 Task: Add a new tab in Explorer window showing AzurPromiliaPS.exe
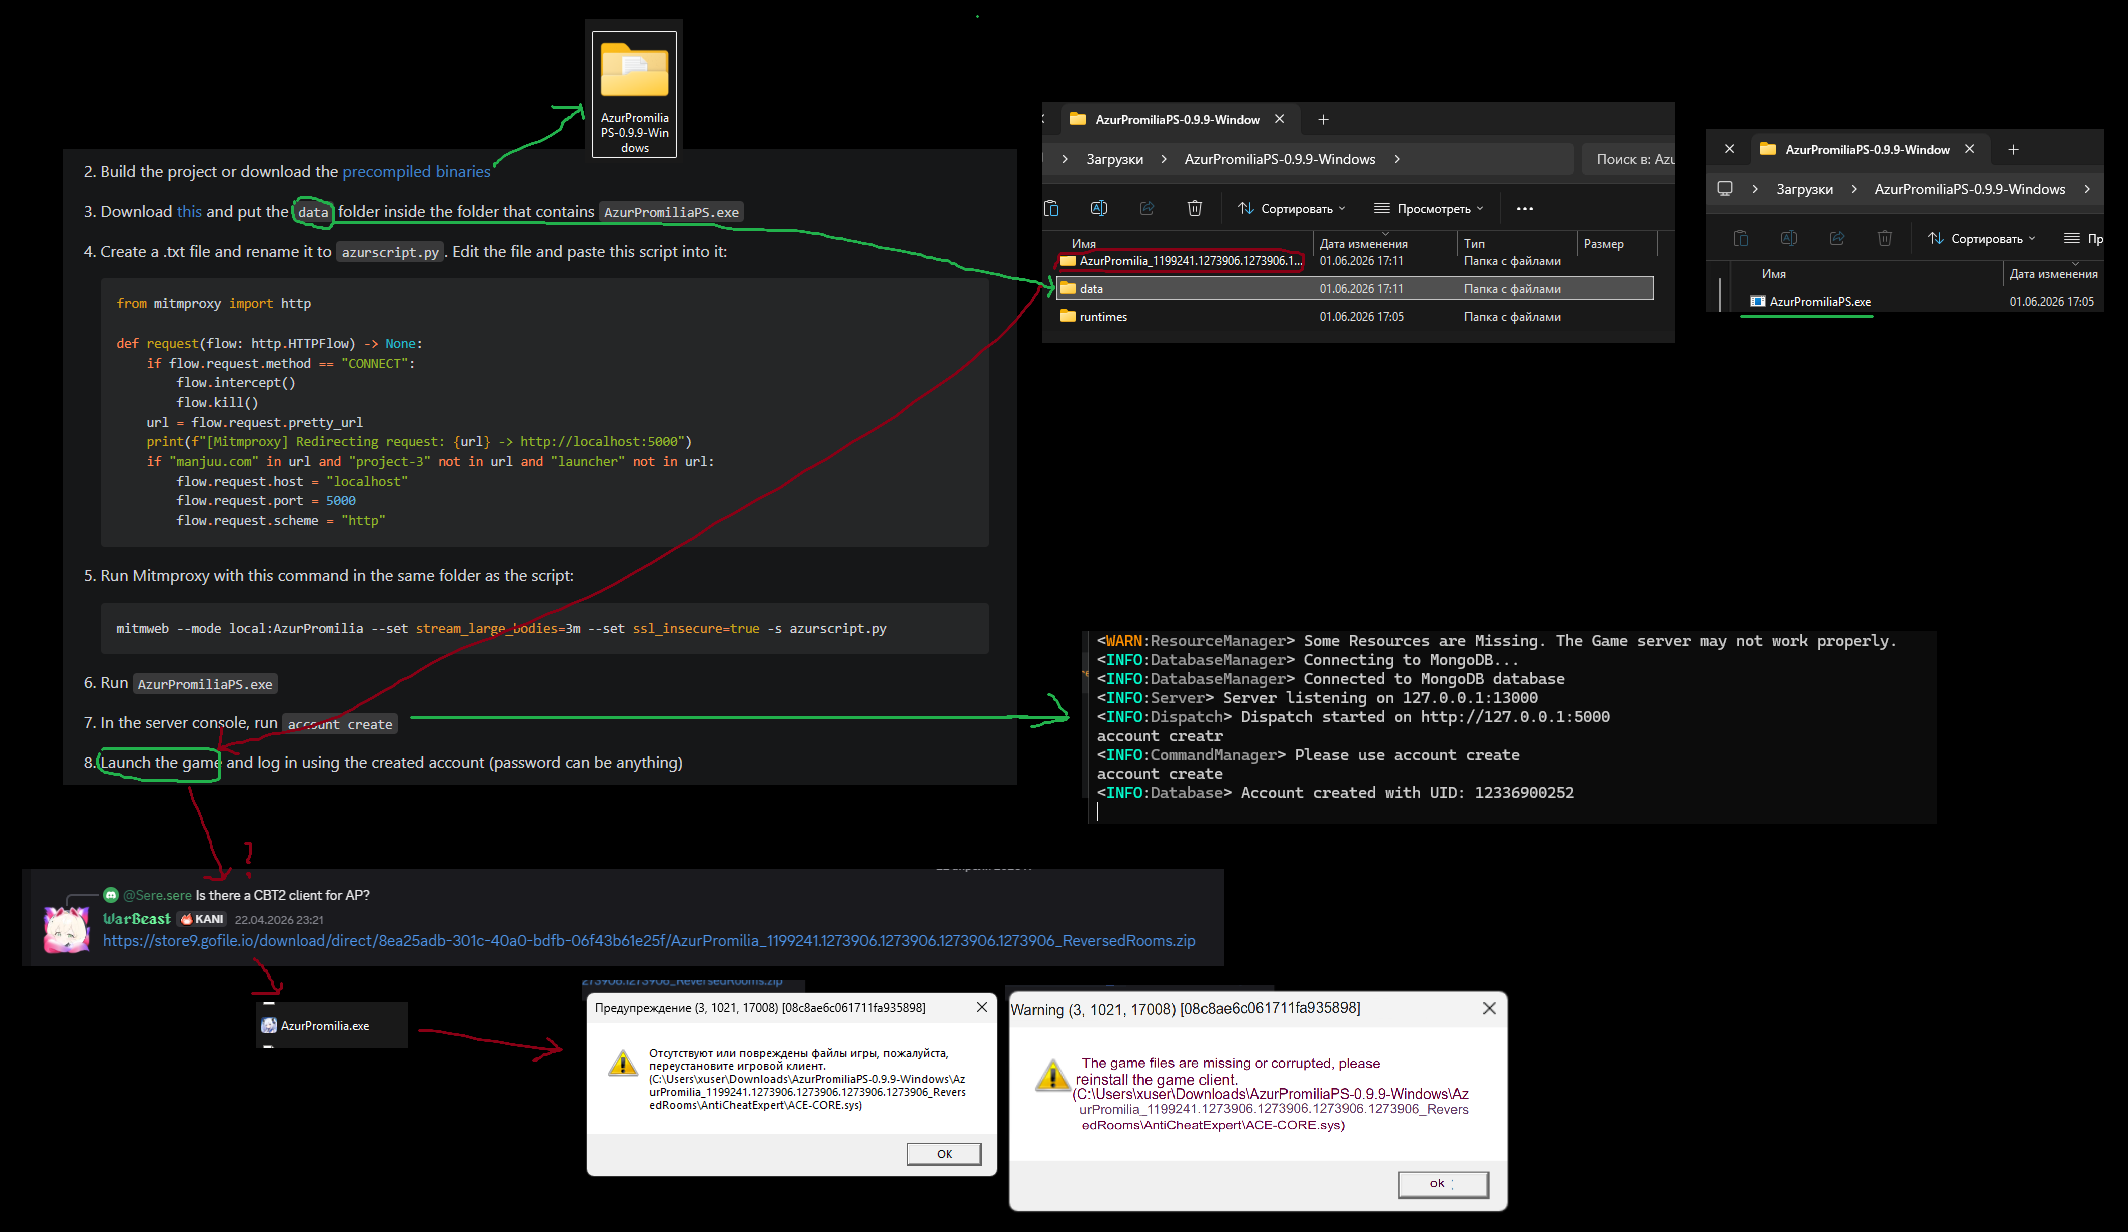coord(2014,149)
